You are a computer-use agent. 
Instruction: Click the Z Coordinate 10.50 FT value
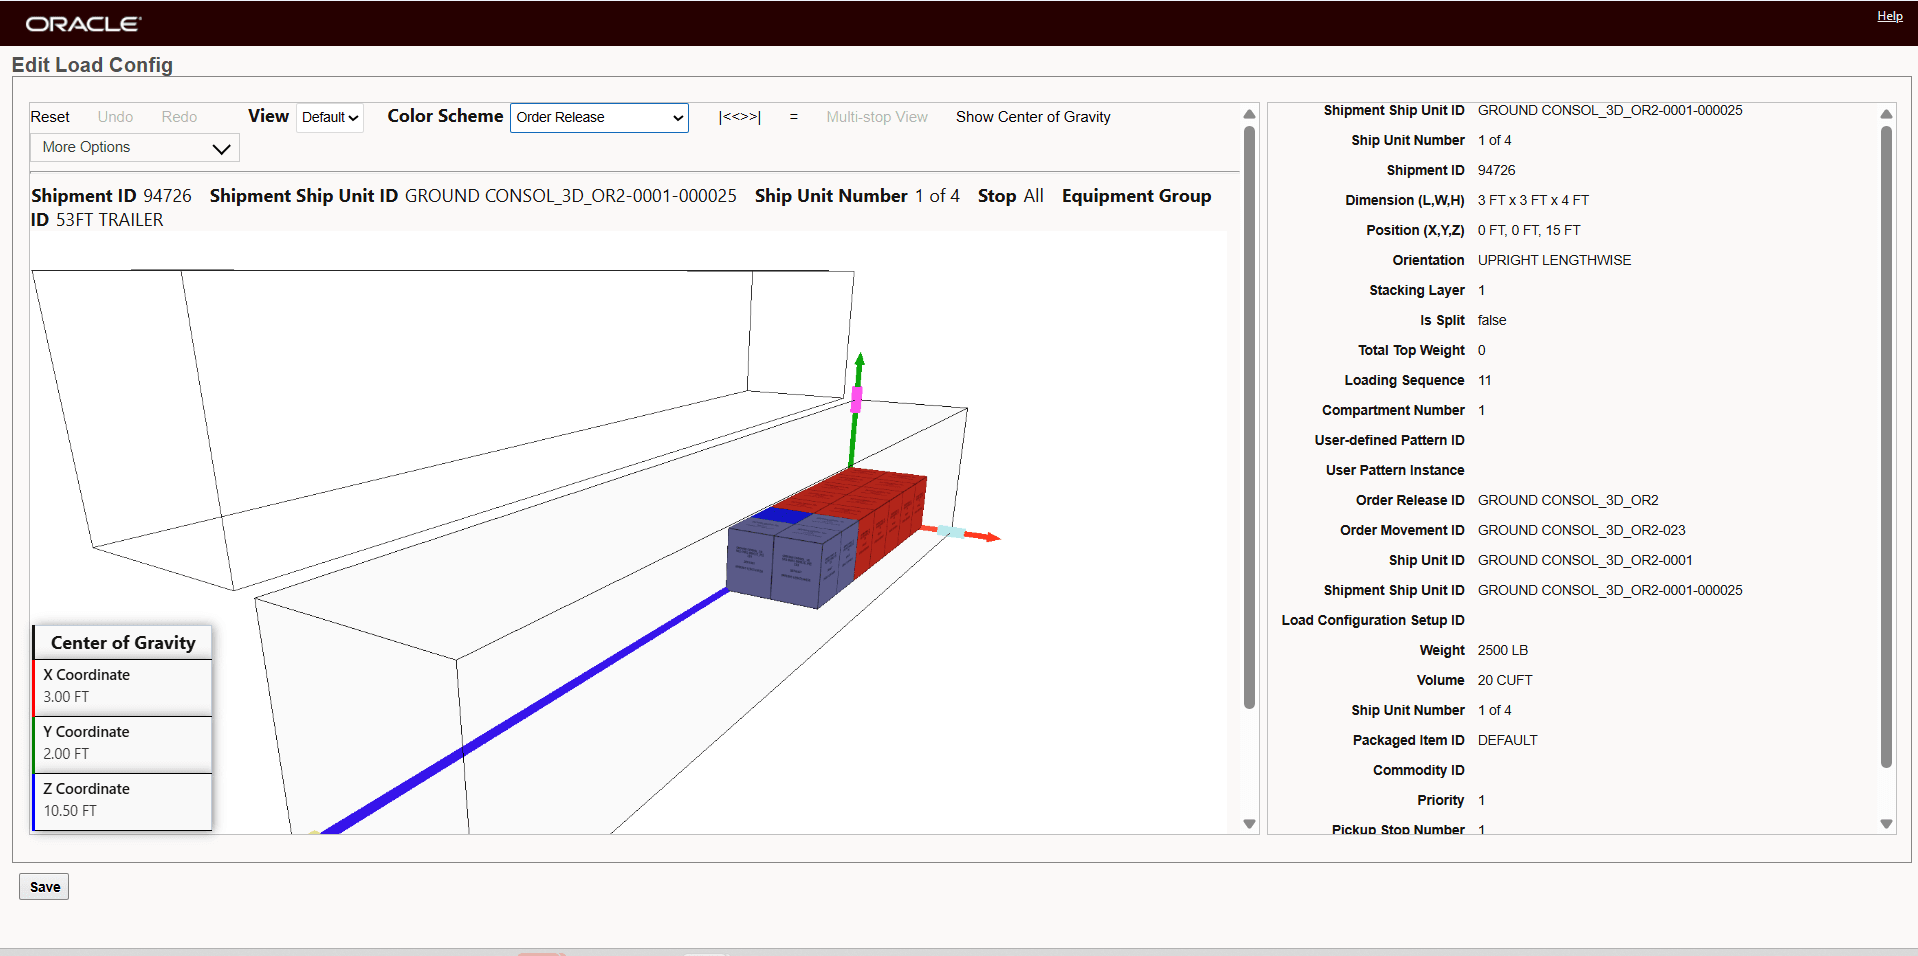coord(70,811)
